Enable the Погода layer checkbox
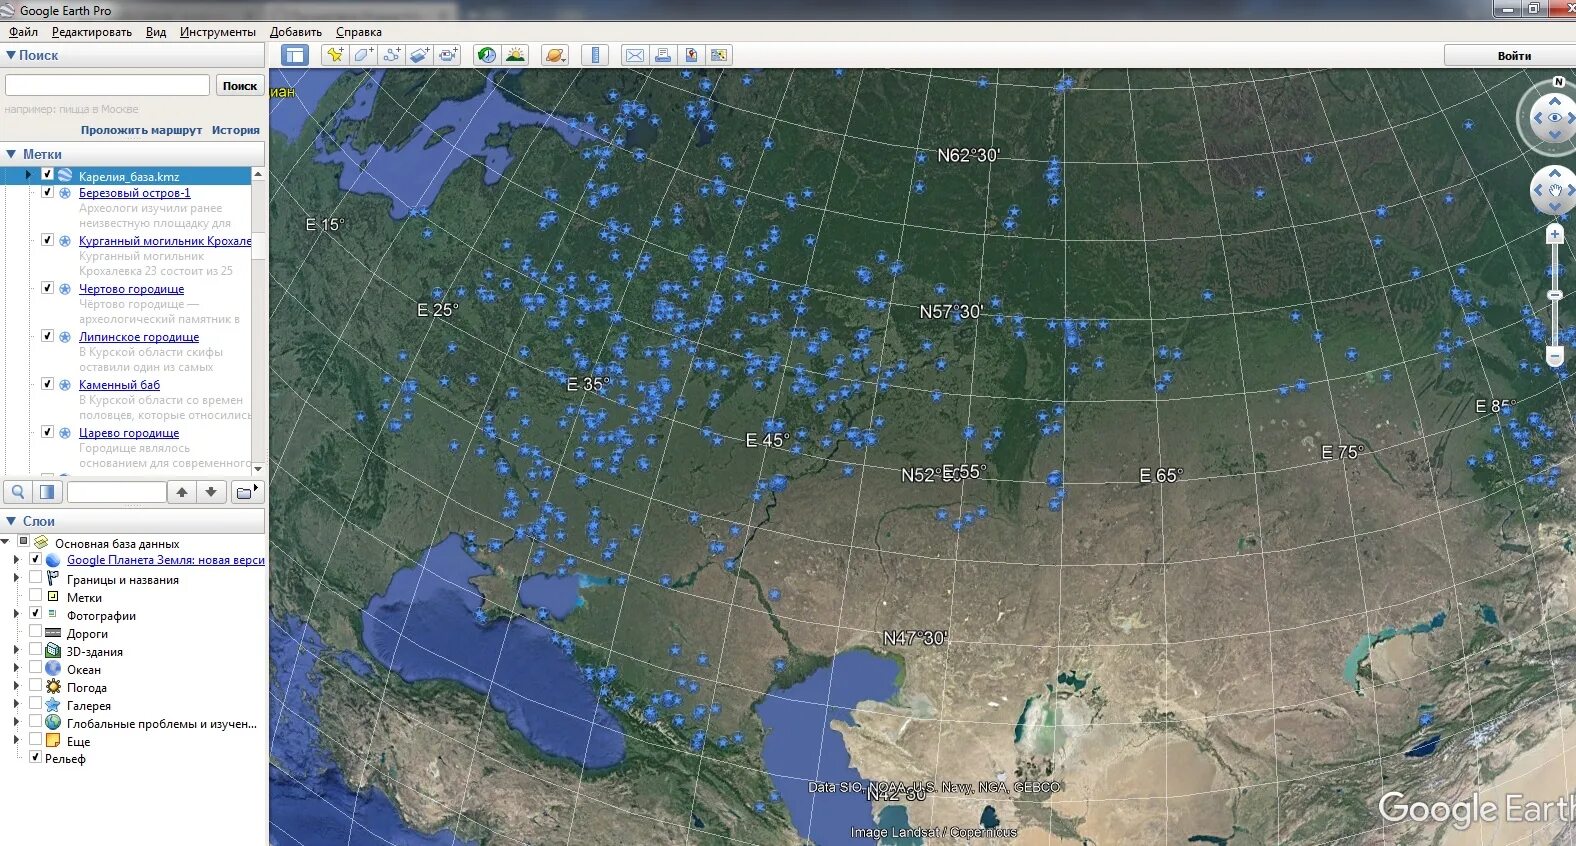The width and height of the screenshot is (1576, 846). click(35, 686)
